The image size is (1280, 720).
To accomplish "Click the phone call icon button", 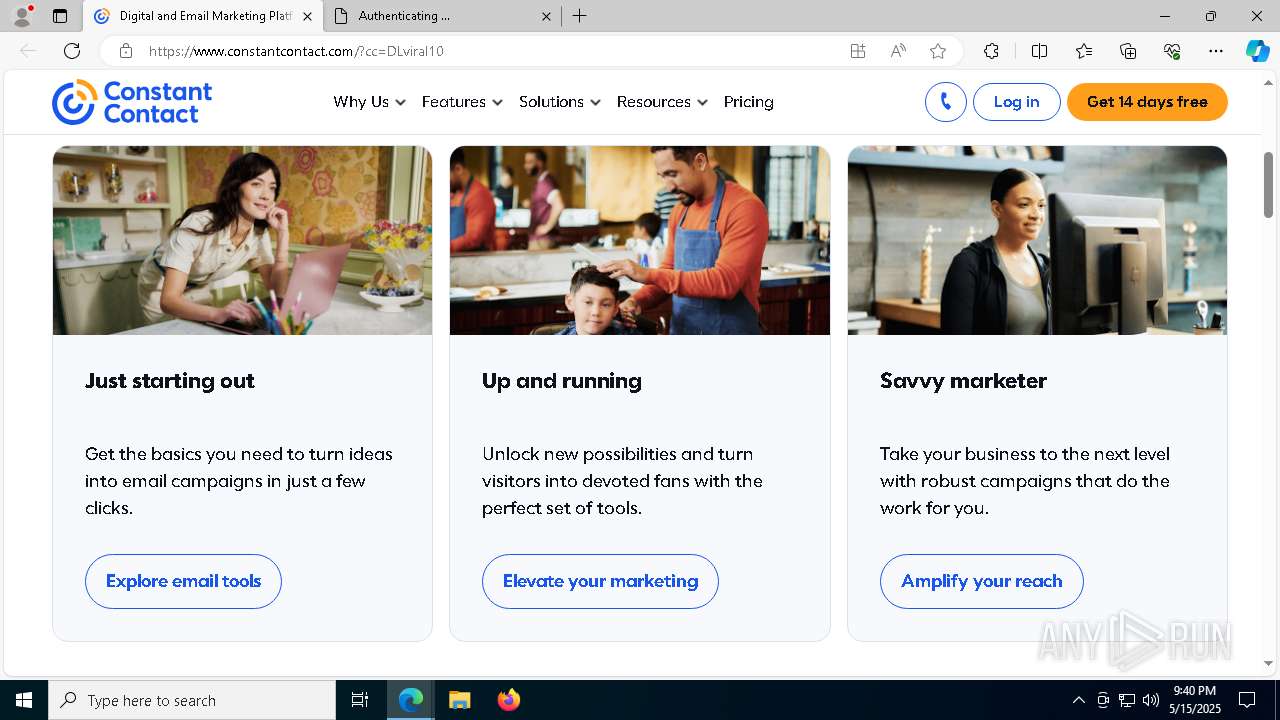I will click(x=945, y=102).
